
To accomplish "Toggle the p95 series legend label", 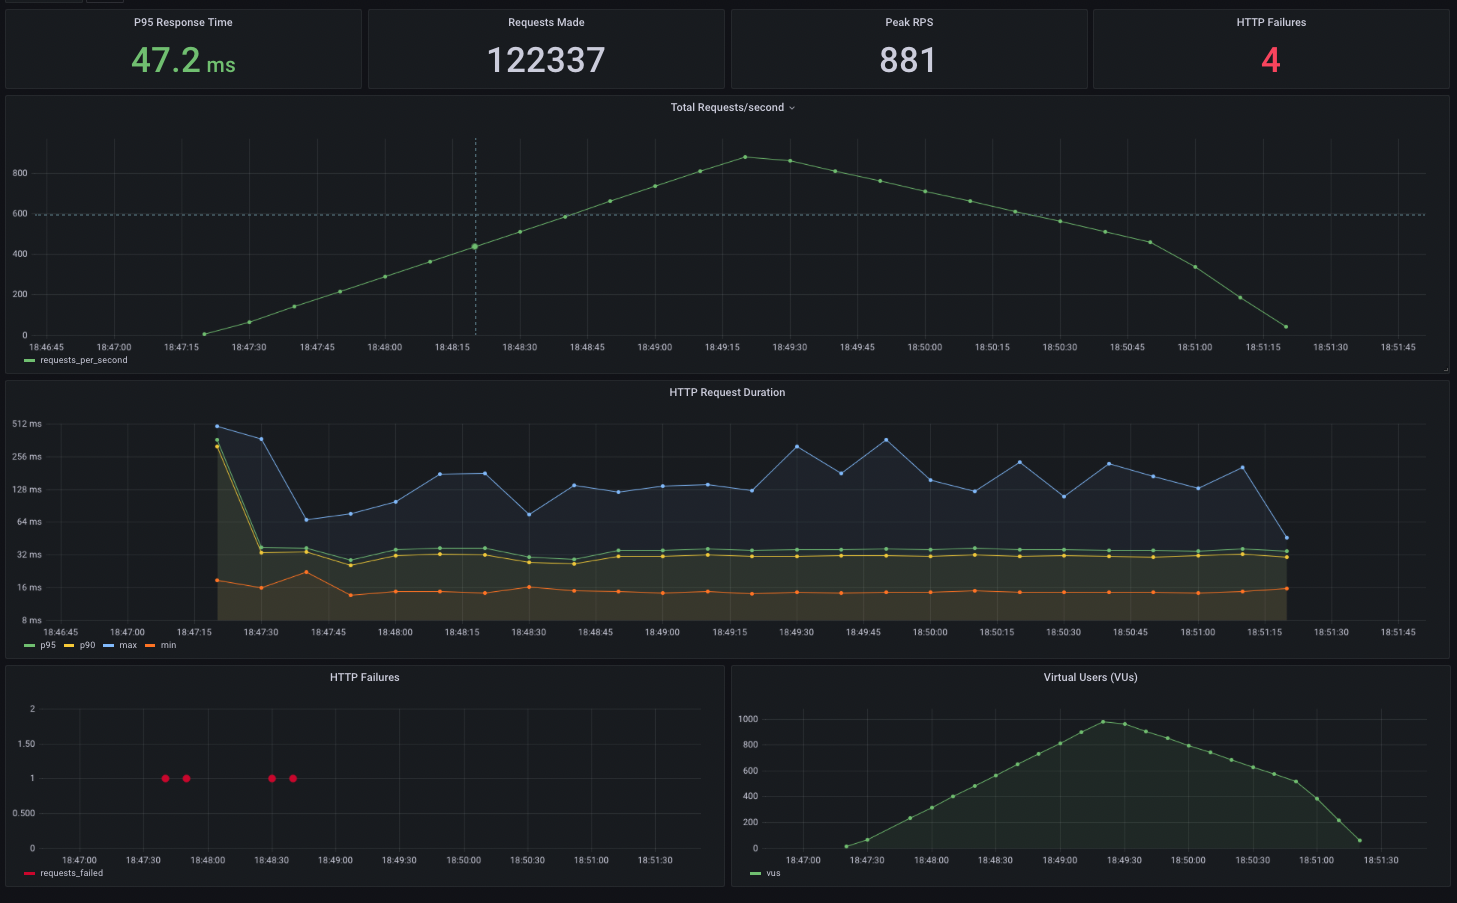I will click(48, 645).
